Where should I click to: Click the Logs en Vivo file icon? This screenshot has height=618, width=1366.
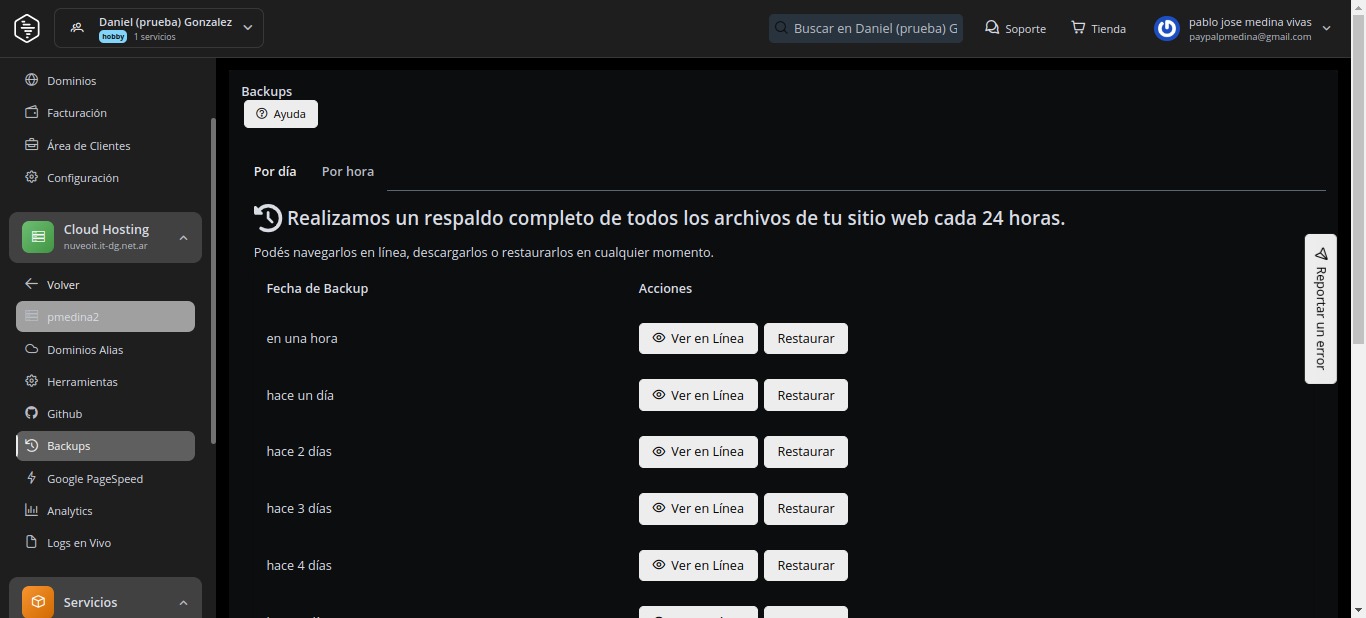click(x=31, y=542)
